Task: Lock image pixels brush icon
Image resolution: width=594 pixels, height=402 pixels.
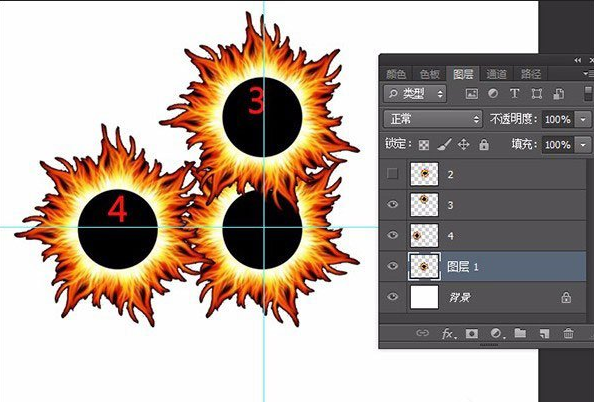Action: [444, 144]
